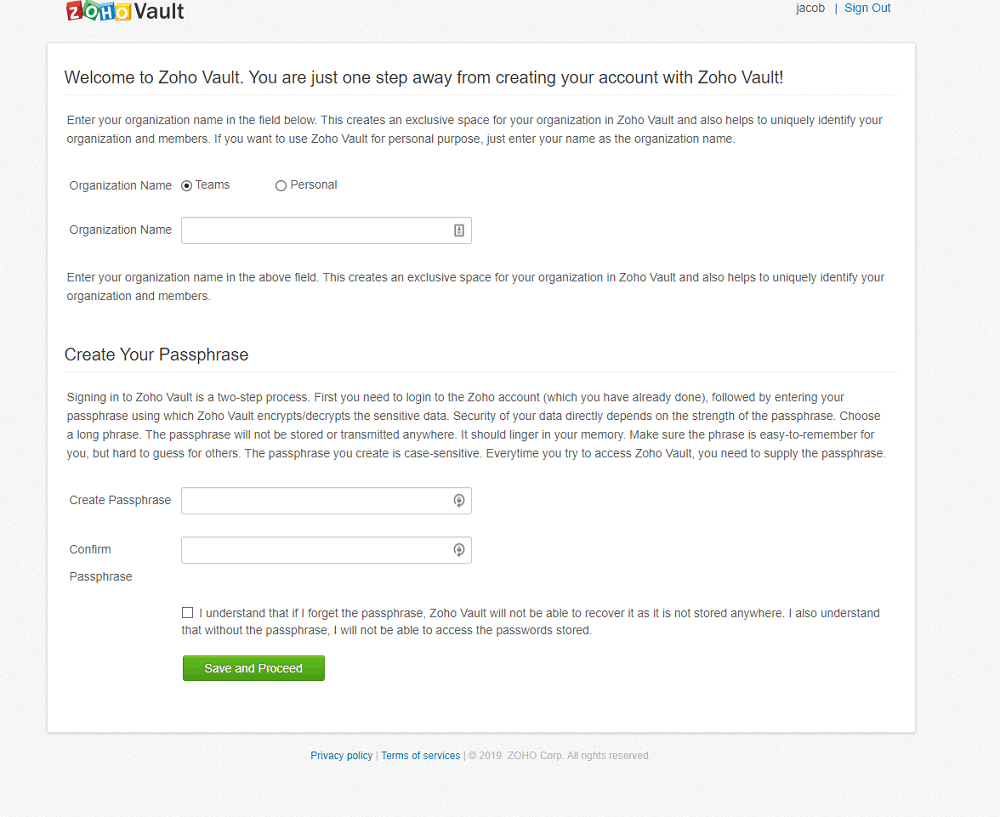Click the key icon in Confirm Passphrase field
The width and height of the screenshot is (1000, 817).
click(x=459, y=550)
